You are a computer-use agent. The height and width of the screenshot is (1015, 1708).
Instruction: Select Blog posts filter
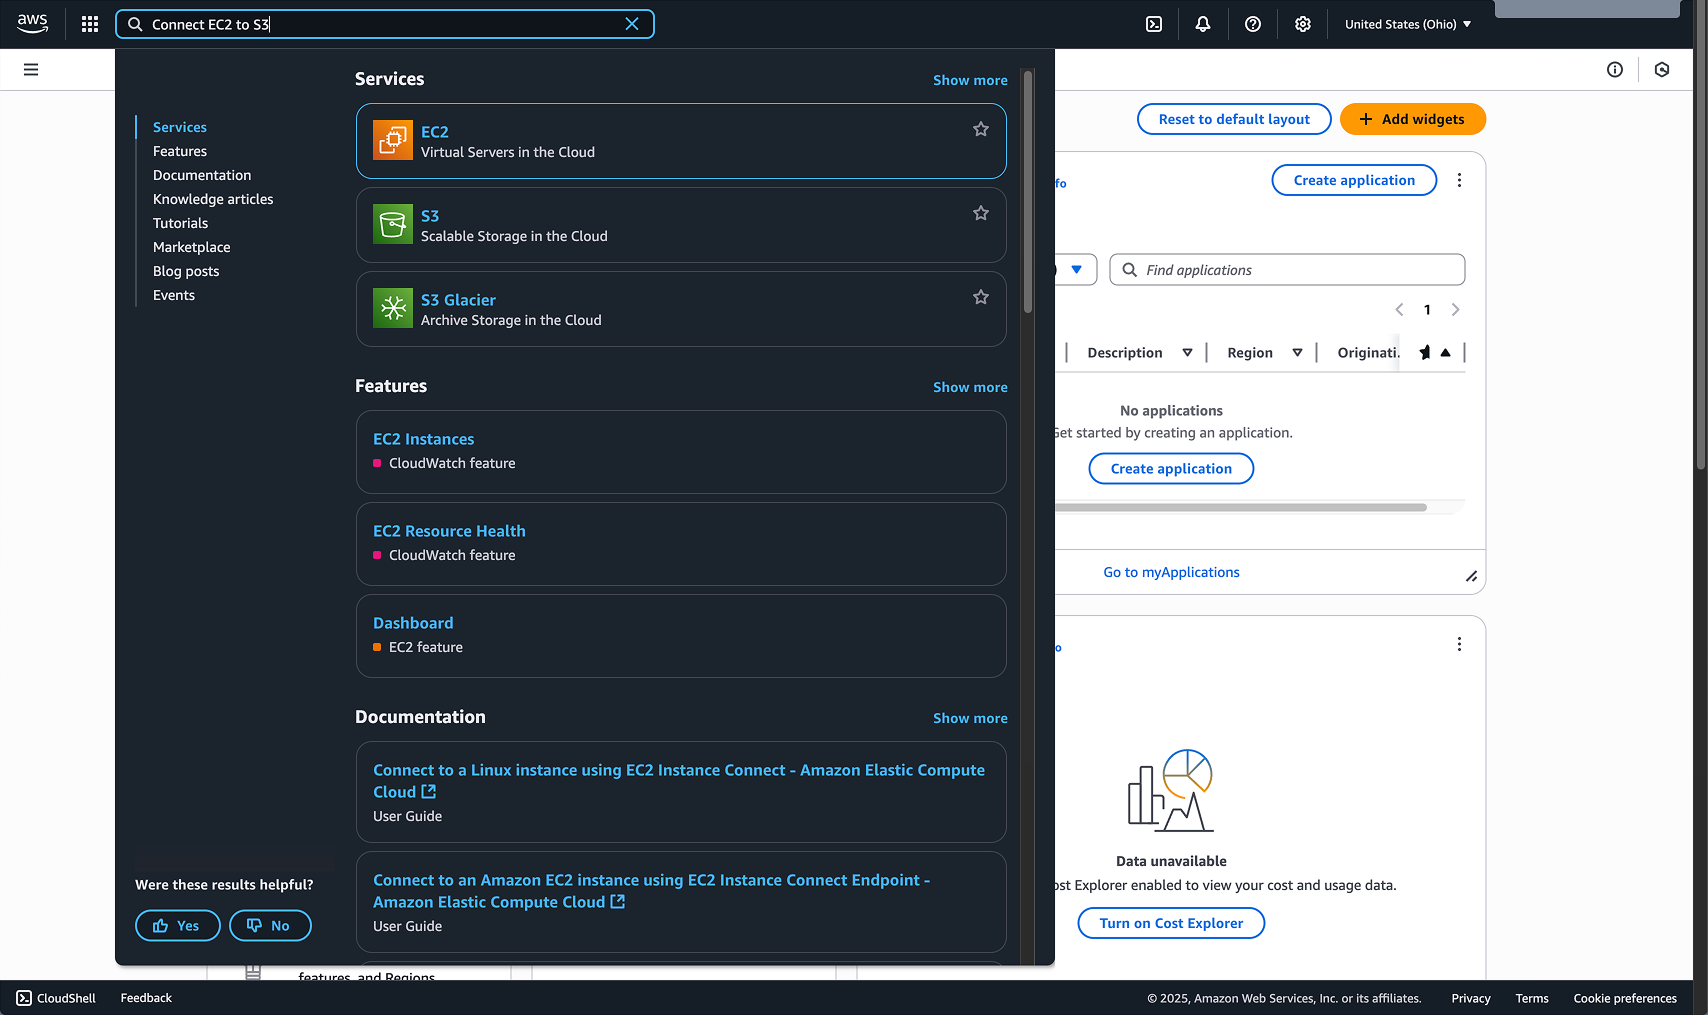tap(186, 271)
